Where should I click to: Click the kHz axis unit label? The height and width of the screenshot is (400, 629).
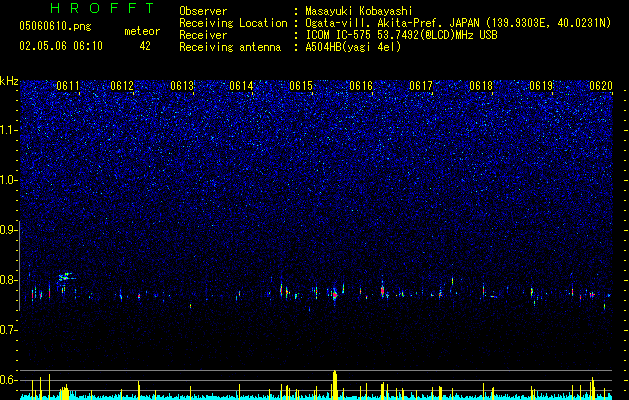click(9, 81)
